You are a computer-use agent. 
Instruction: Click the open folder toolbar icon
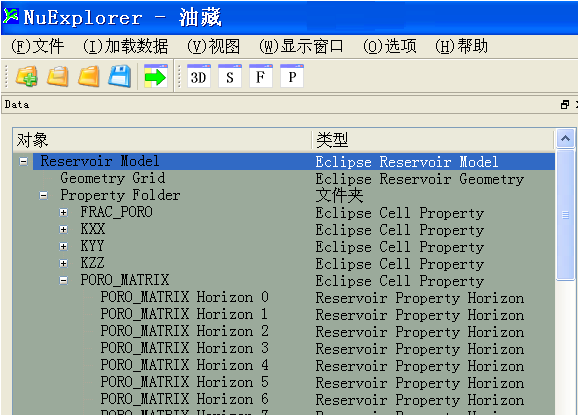click(x=58, y=76)
